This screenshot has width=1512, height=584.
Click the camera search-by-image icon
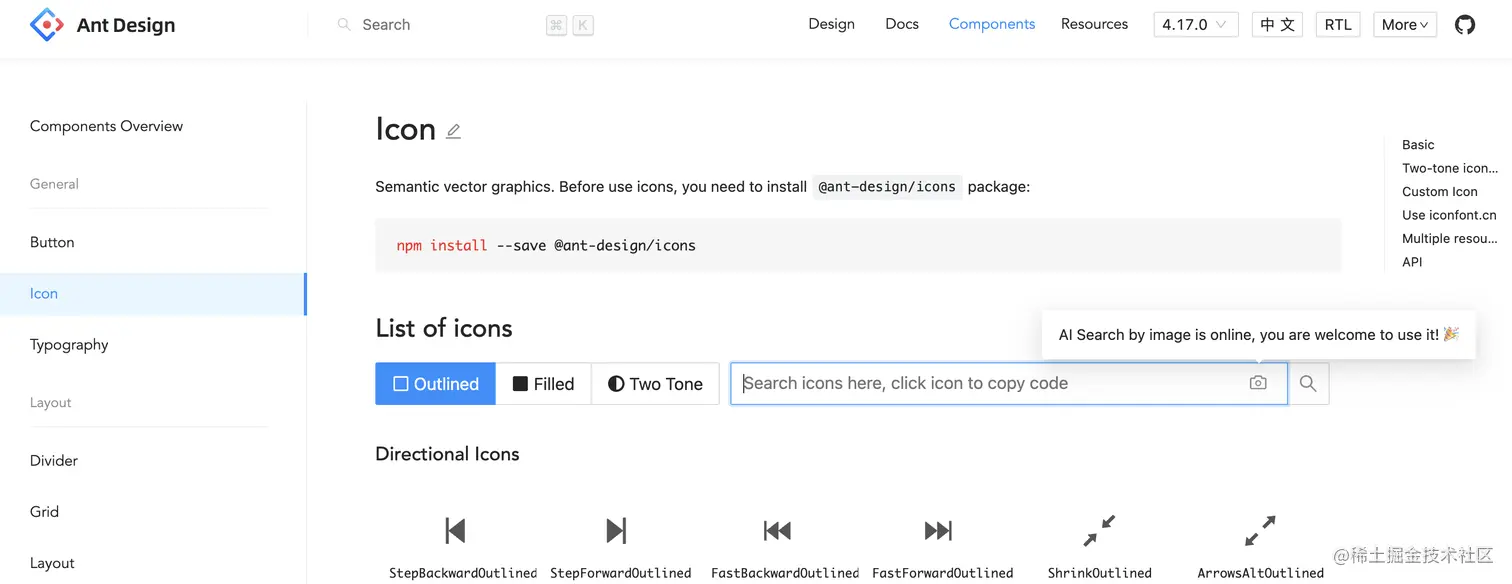(x=1258, y=383)
